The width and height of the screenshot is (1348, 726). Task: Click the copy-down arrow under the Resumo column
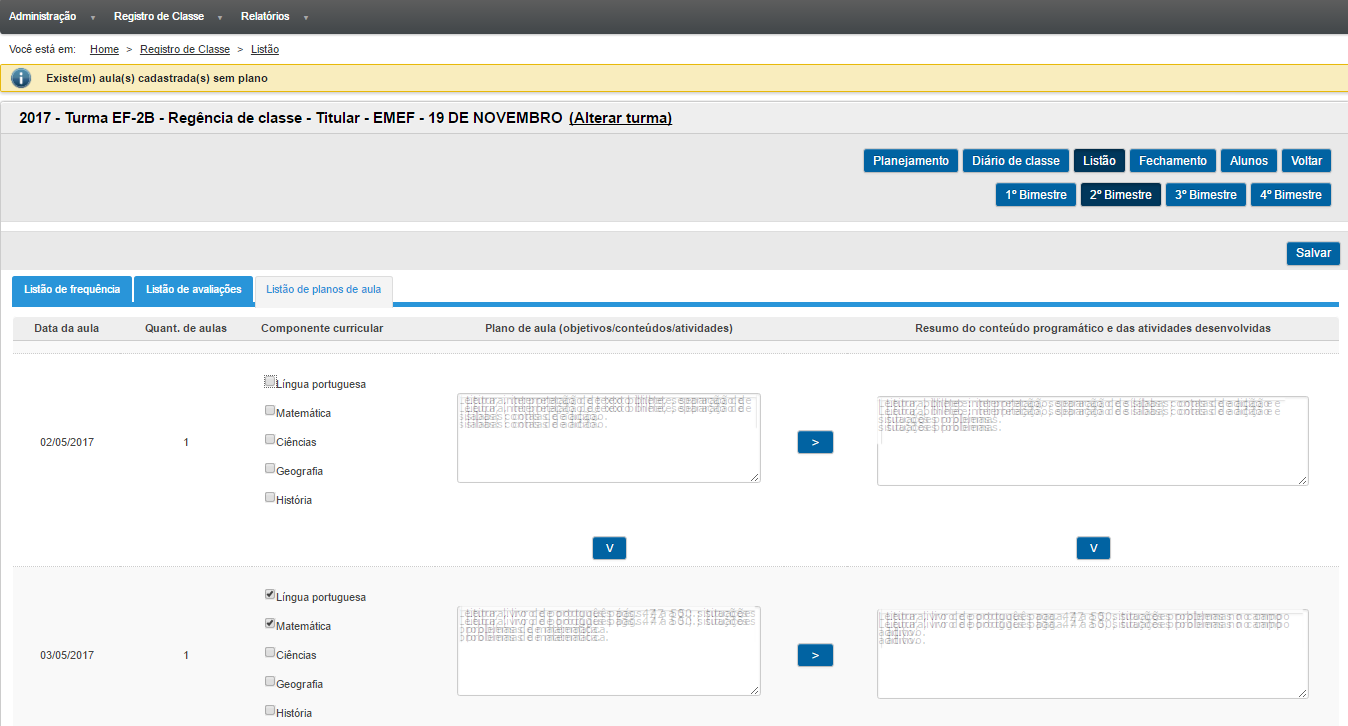(1093, 548)
